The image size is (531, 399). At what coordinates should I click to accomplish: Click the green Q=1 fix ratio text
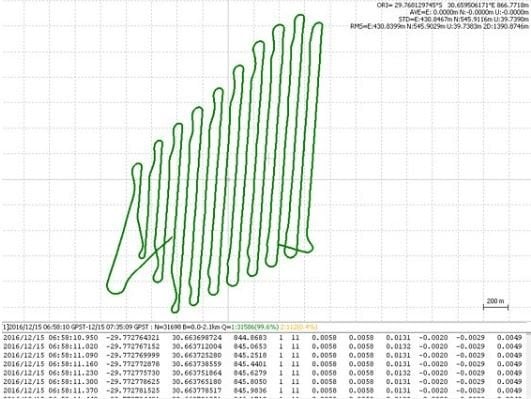254,327
